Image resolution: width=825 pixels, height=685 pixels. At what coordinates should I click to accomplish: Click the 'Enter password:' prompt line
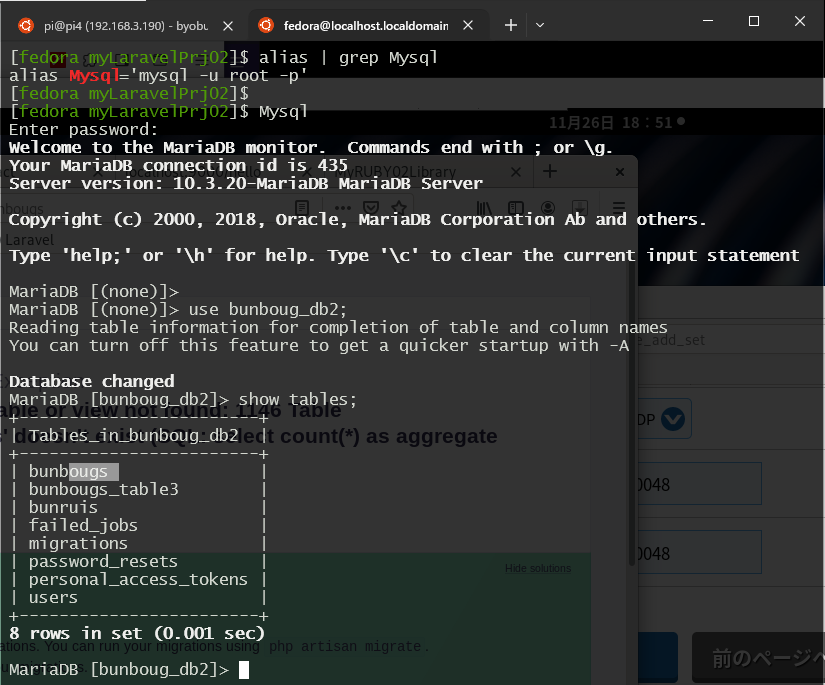coord(83,129)
